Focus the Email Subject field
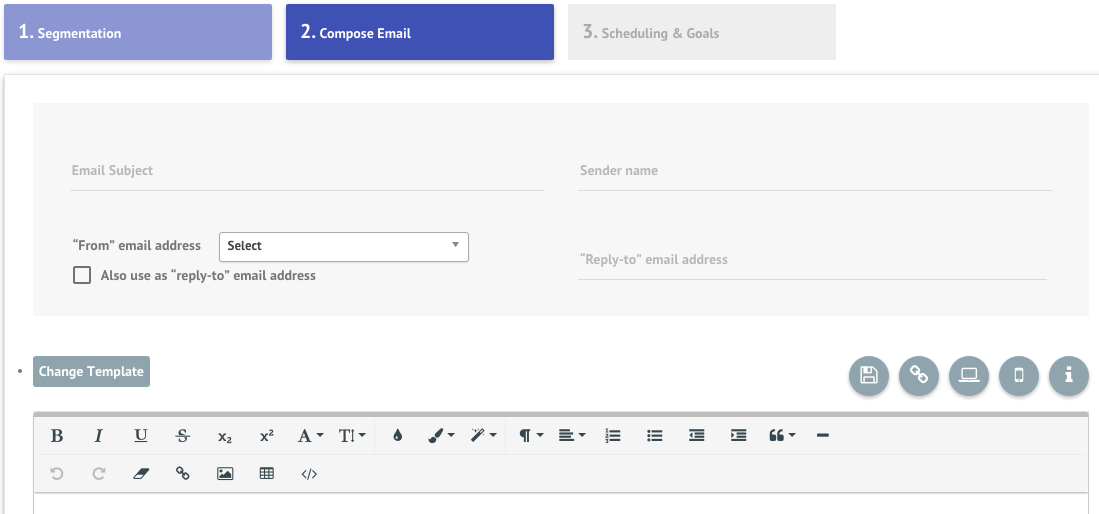 (307, 171)
